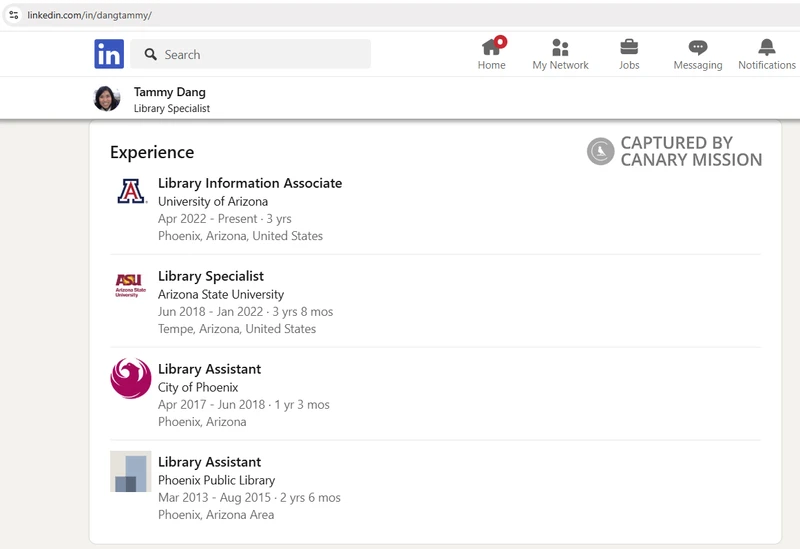Select the text 'Apr 2022 - Present · 3 yrs'
Screen dimensions: 800x549
[x=224, y=219]
